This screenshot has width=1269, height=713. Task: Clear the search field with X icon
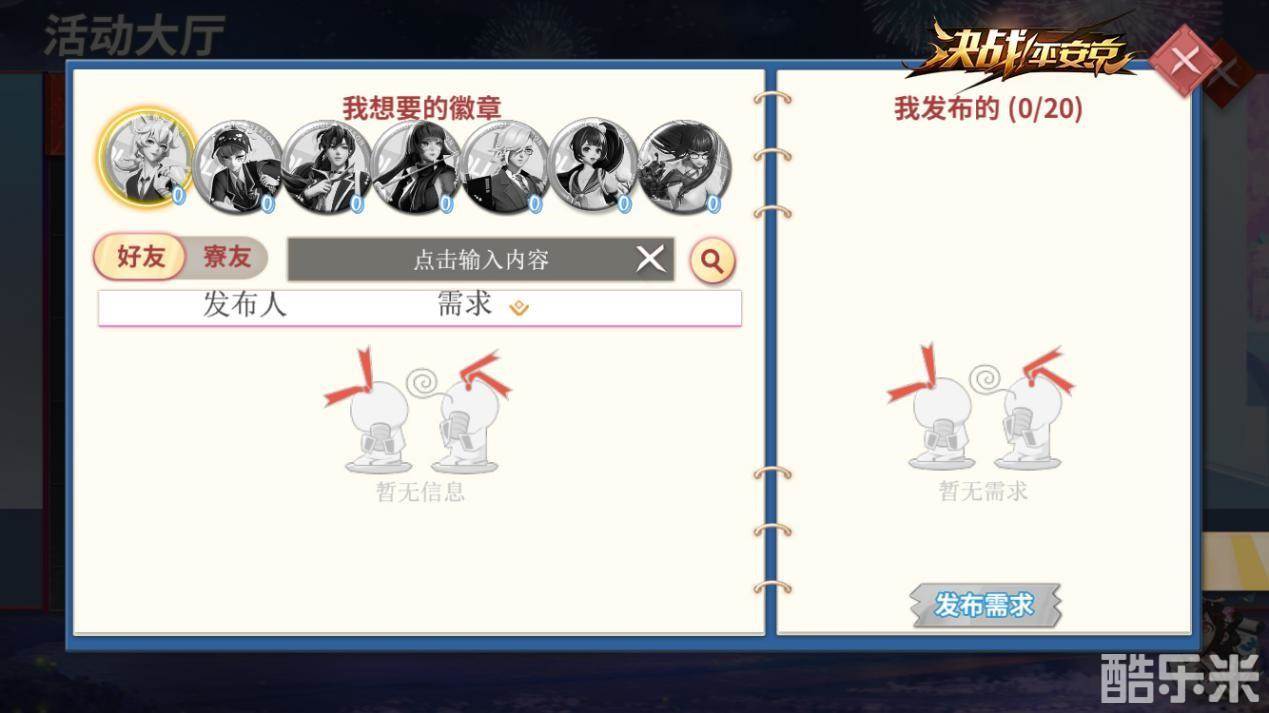(x=651, y=259)
